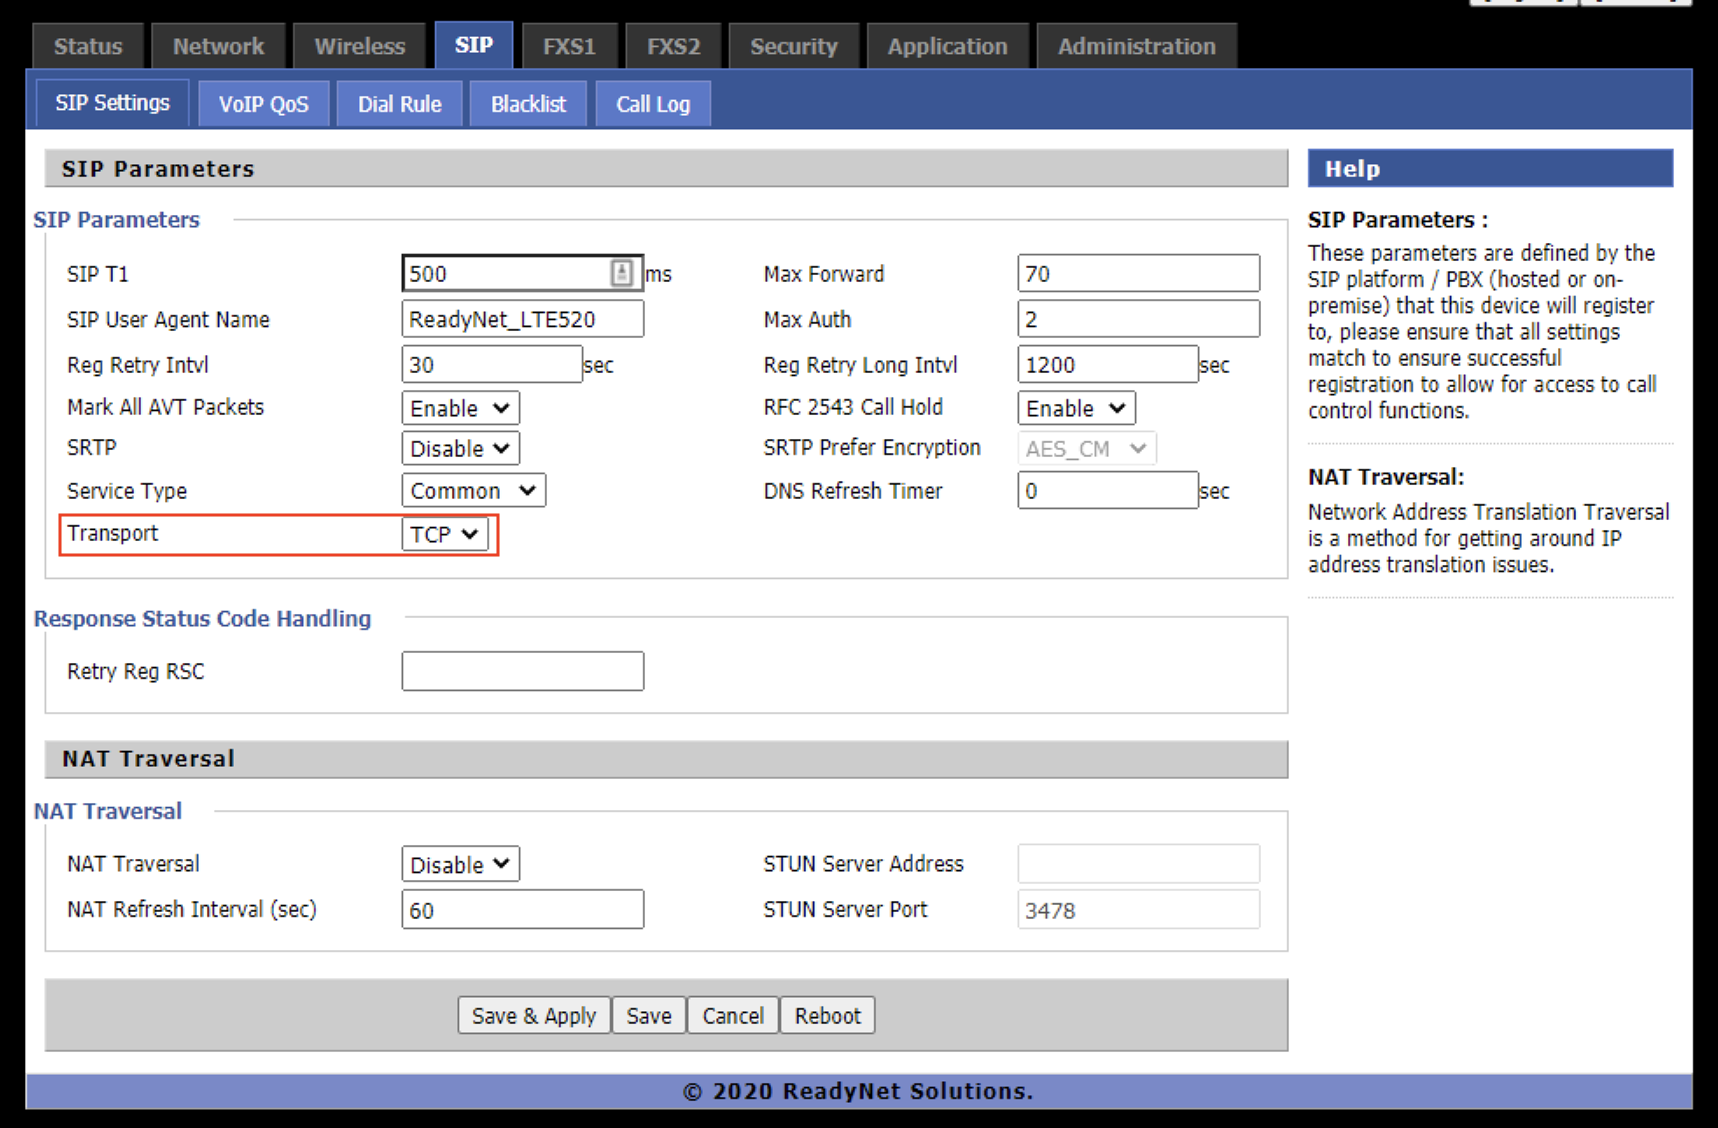Expand the SRTP Disable dropdown
Image resolution: width=1718 pixels, height=1128 pixels.
pos(460,449)
